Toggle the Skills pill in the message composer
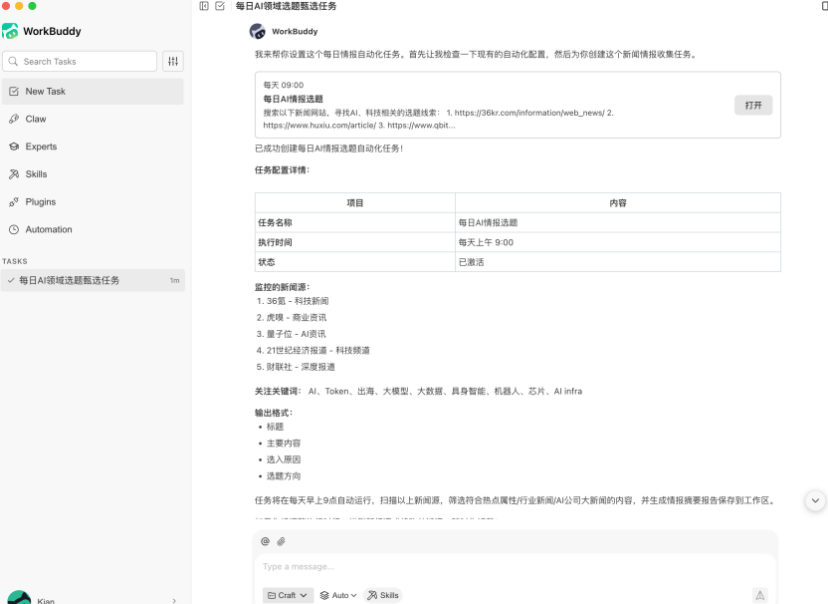Viewport: 828px width, 604px height. pos(383,595)
